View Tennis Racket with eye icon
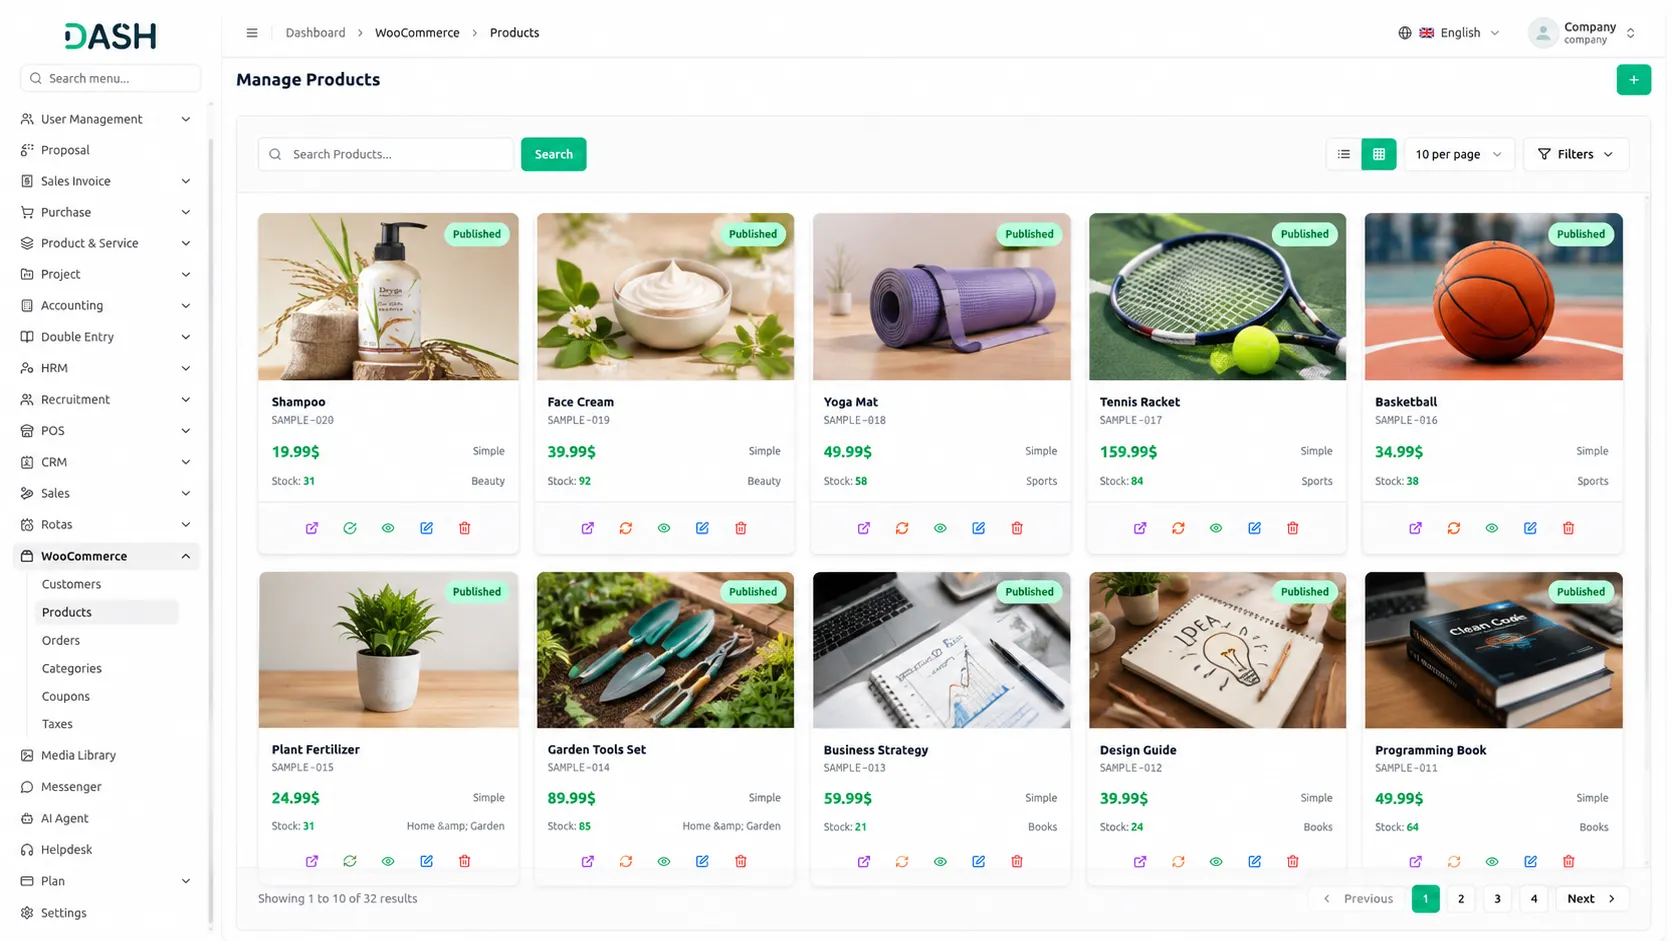Screen dimensions: 1672x941 point(1216,528)
